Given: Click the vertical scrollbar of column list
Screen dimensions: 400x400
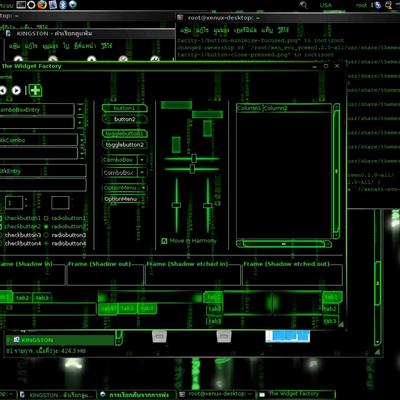Looking at the screenshot, I should click(x=336, y=171).
